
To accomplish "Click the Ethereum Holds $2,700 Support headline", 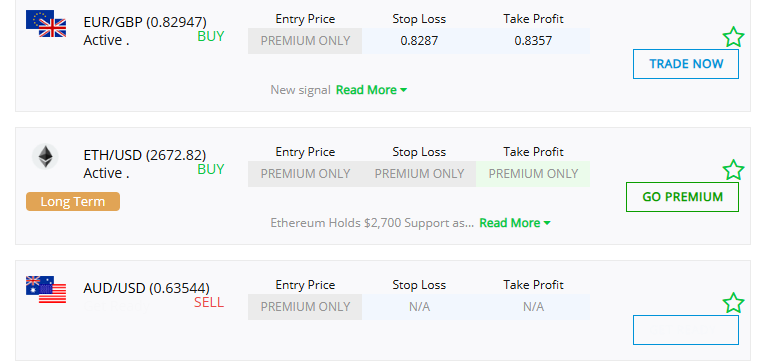I will [372, 223].
